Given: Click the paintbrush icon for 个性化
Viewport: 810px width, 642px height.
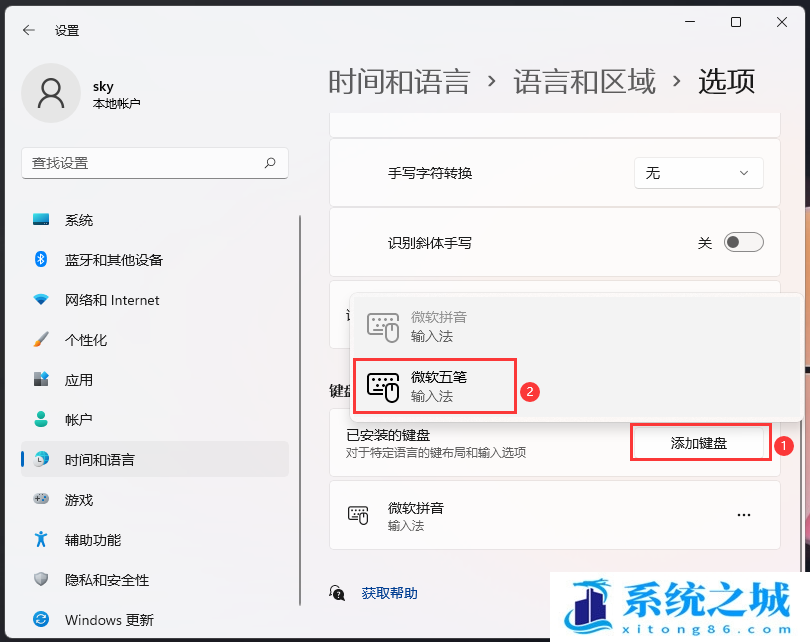Looking at the screenshot, I should [41, 339].
